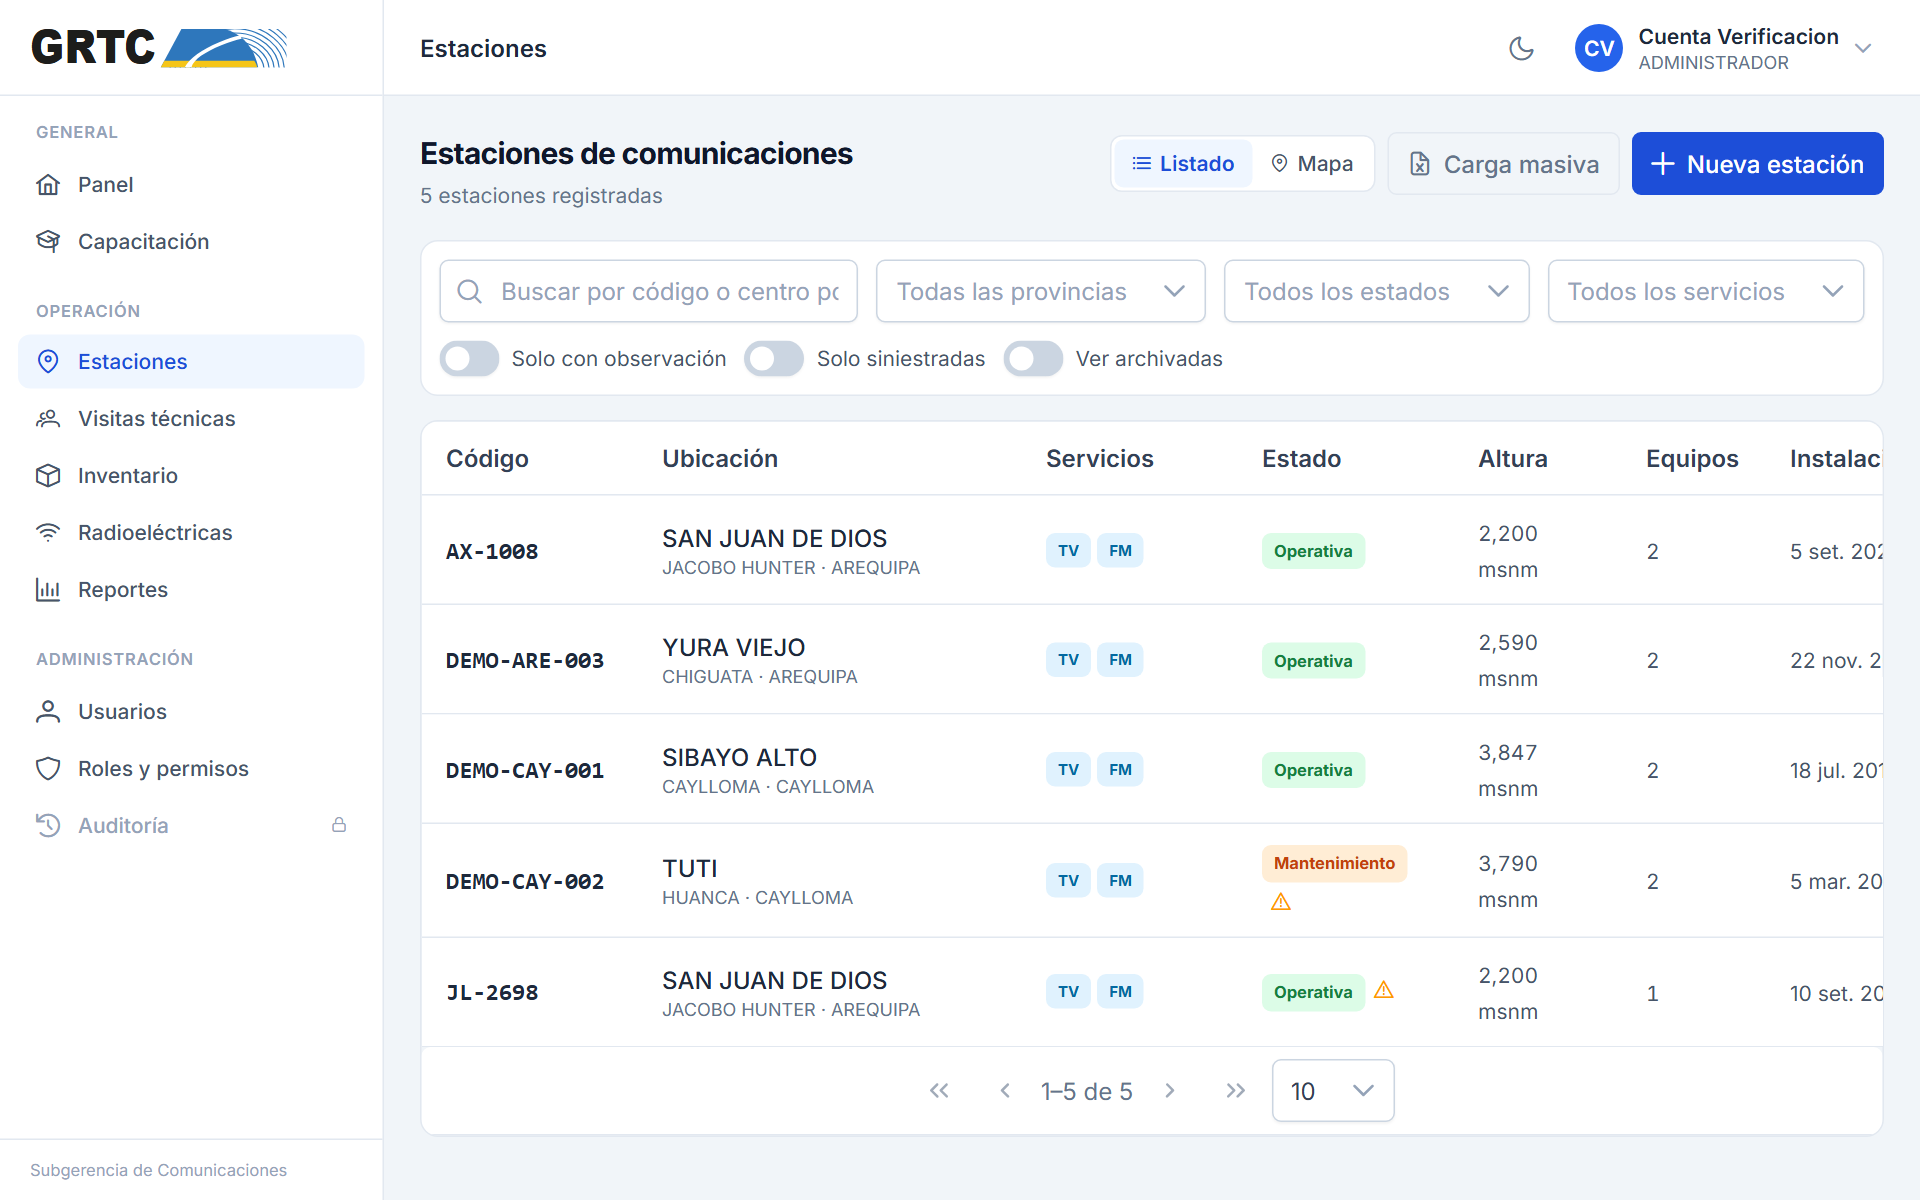Click Mantenimiento status badge
Screen dimensions: 1920x1200
[1334, 863]
